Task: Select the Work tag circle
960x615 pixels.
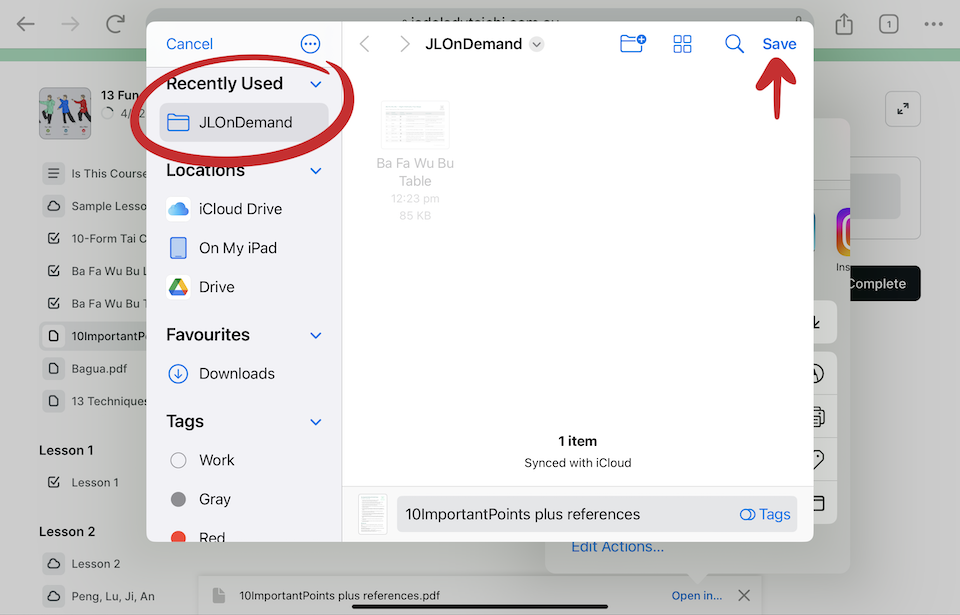Action: tap(178, 460)
